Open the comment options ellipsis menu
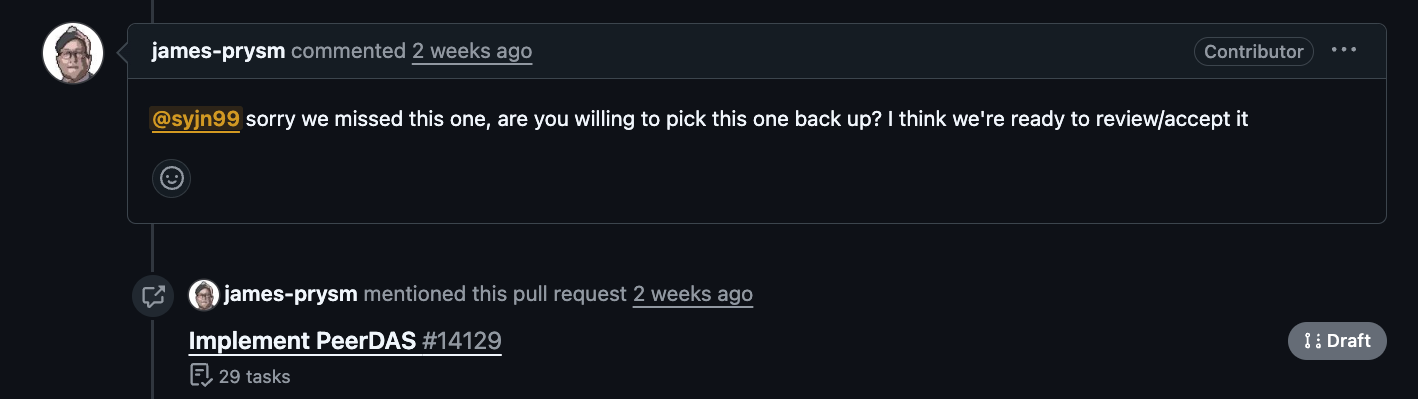The image size is (1418, 399). [1344, 50]
